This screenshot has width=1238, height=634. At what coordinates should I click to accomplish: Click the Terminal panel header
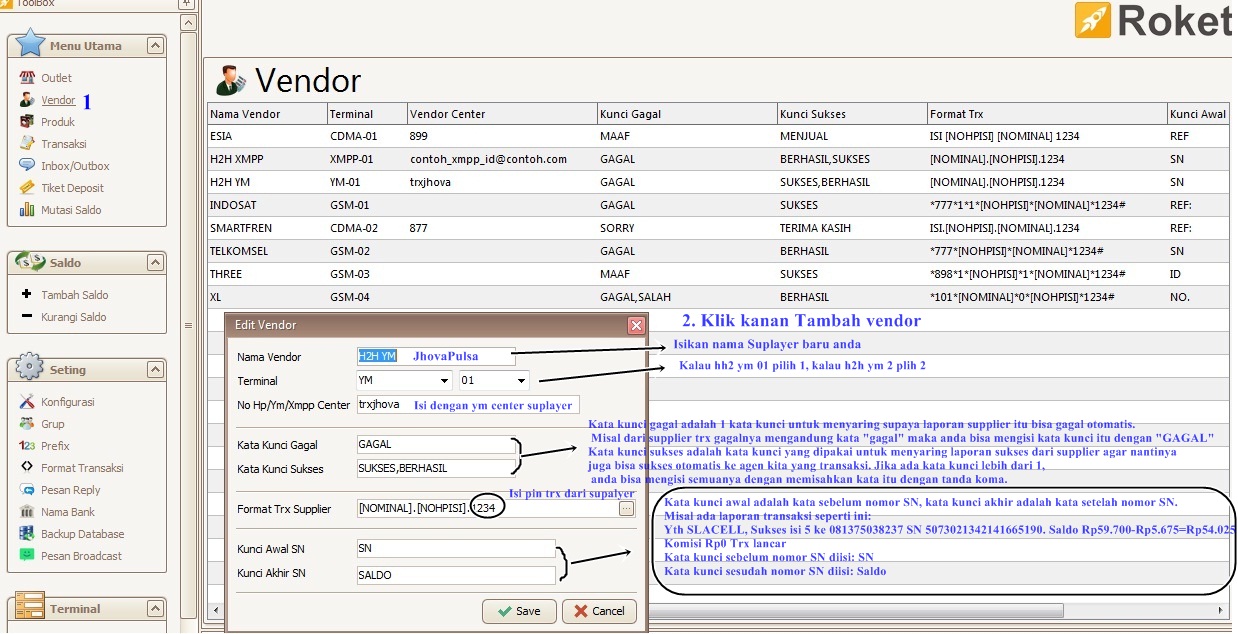click(x=75, y=608)
